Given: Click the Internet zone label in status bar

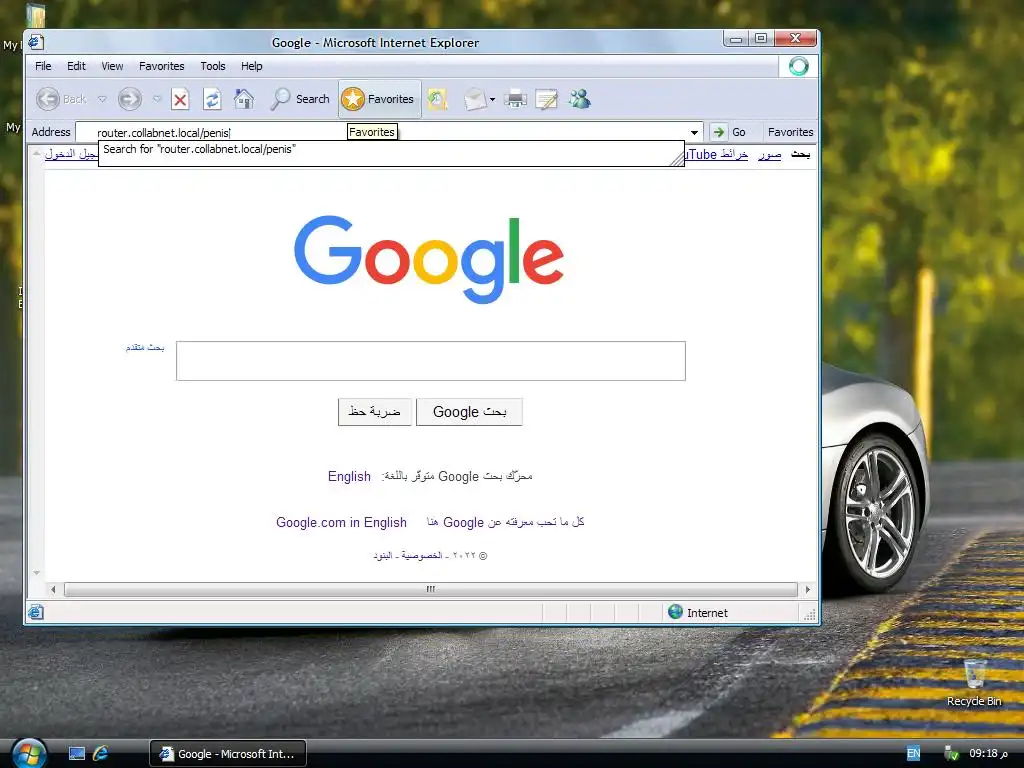Looking at the screenshot, I should 707,613.
